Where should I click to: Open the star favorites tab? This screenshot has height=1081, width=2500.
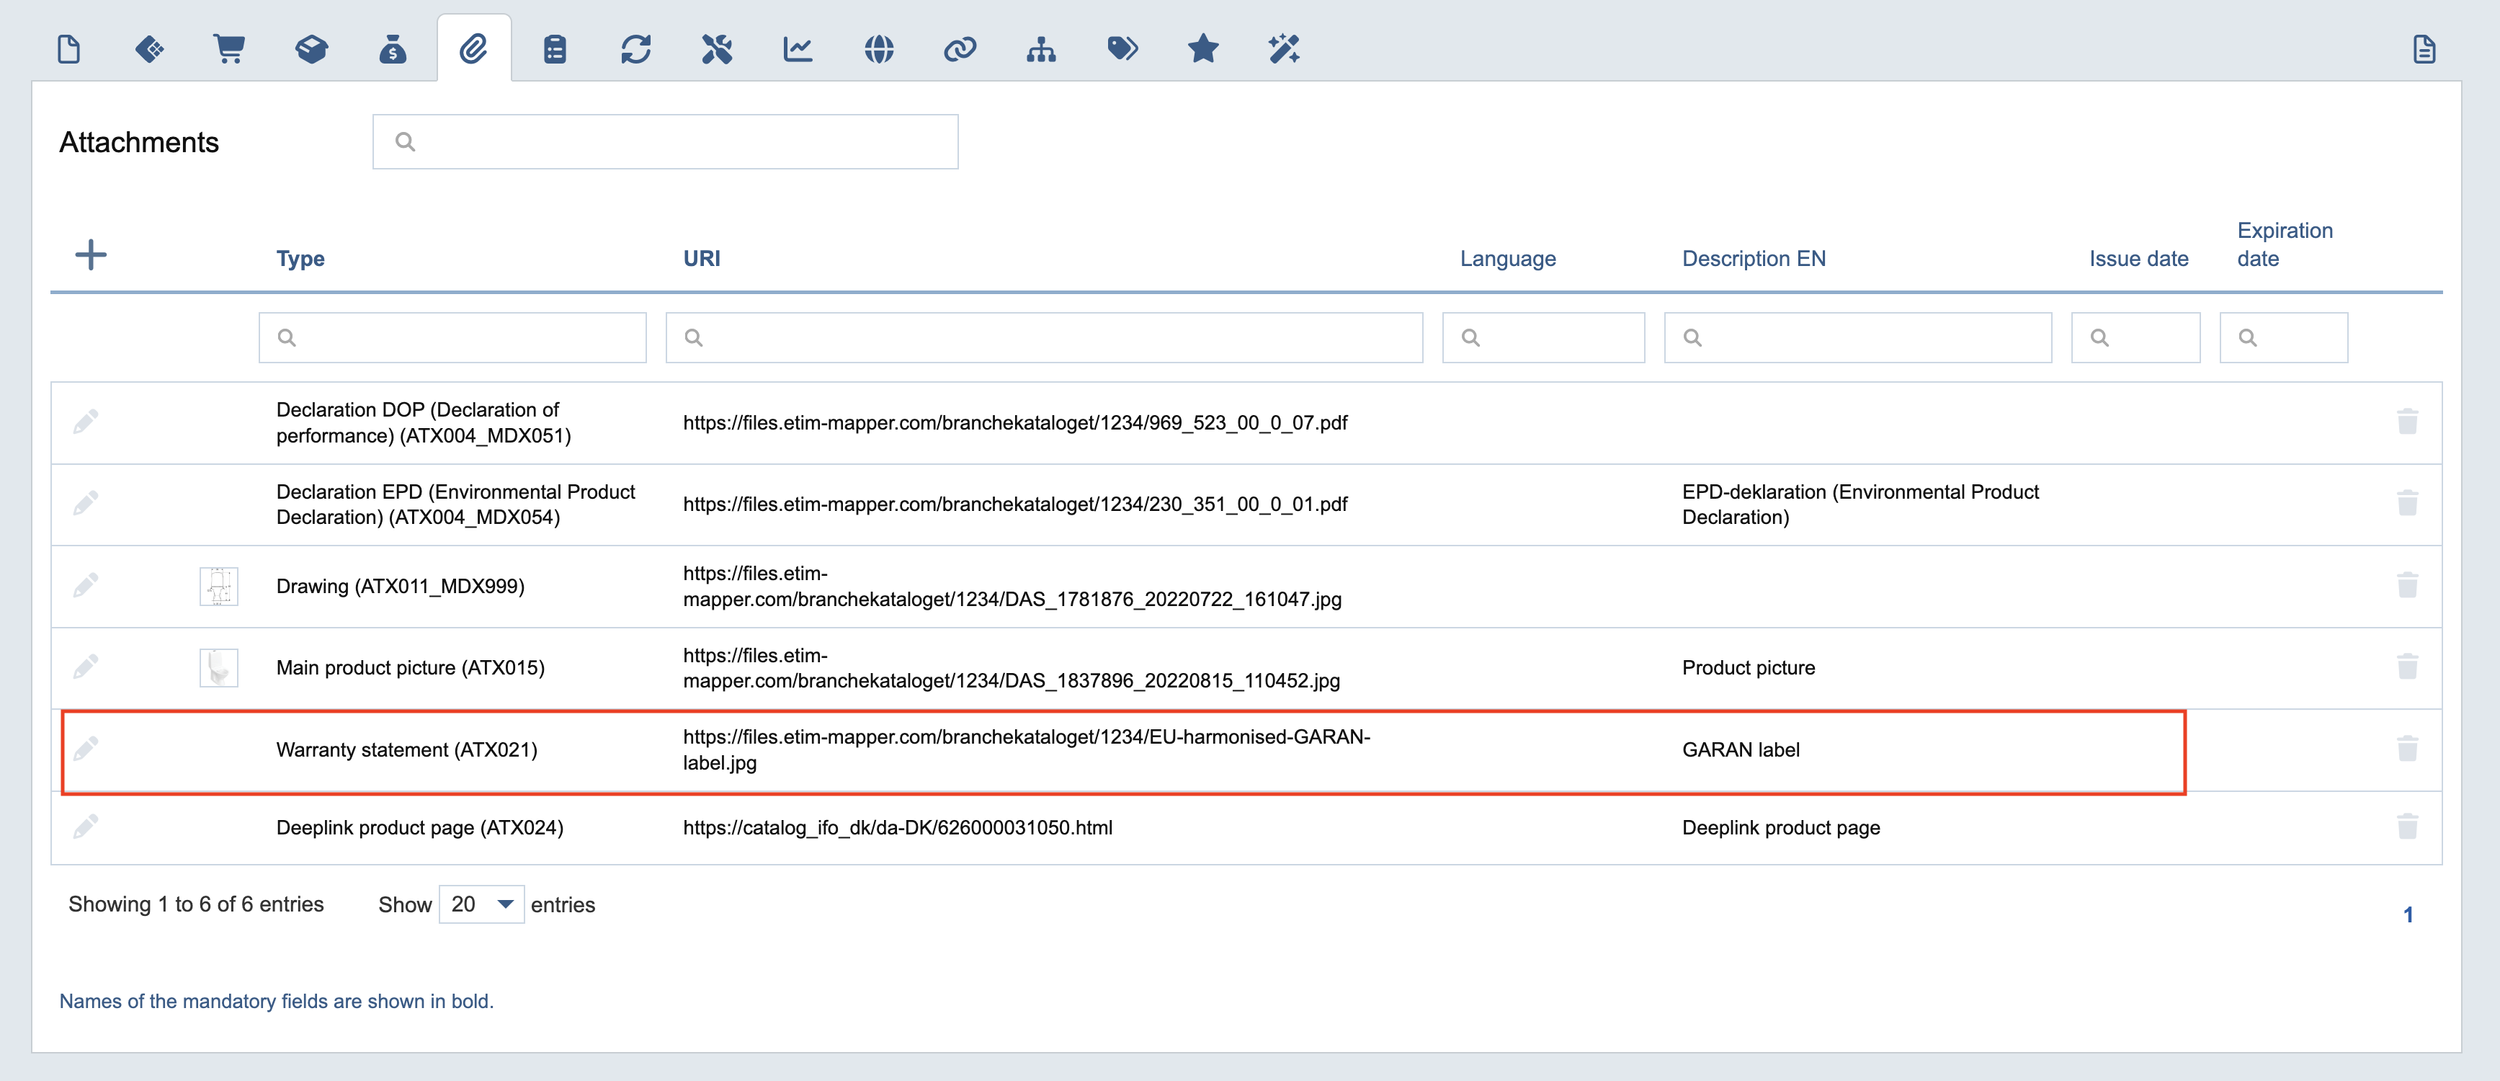1203,48
